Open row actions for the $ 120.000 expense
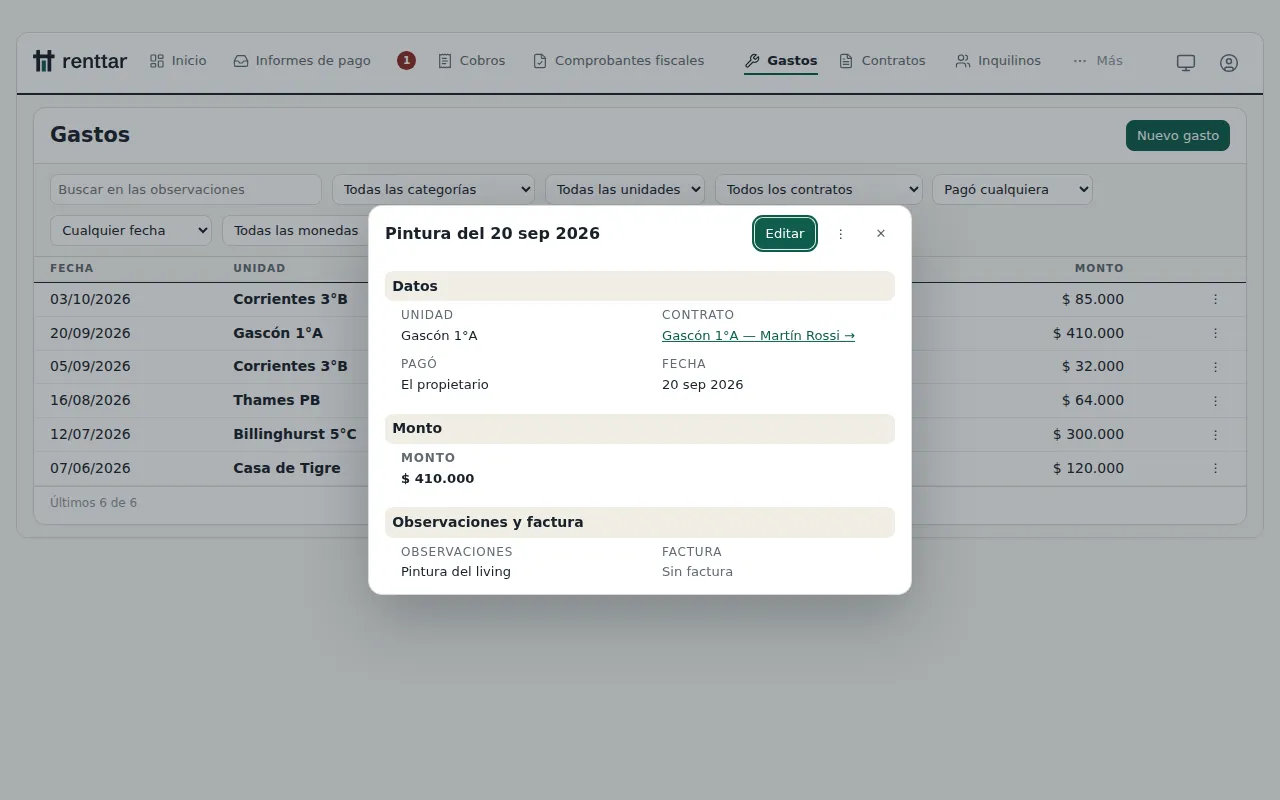 (x=1216, y=468)
